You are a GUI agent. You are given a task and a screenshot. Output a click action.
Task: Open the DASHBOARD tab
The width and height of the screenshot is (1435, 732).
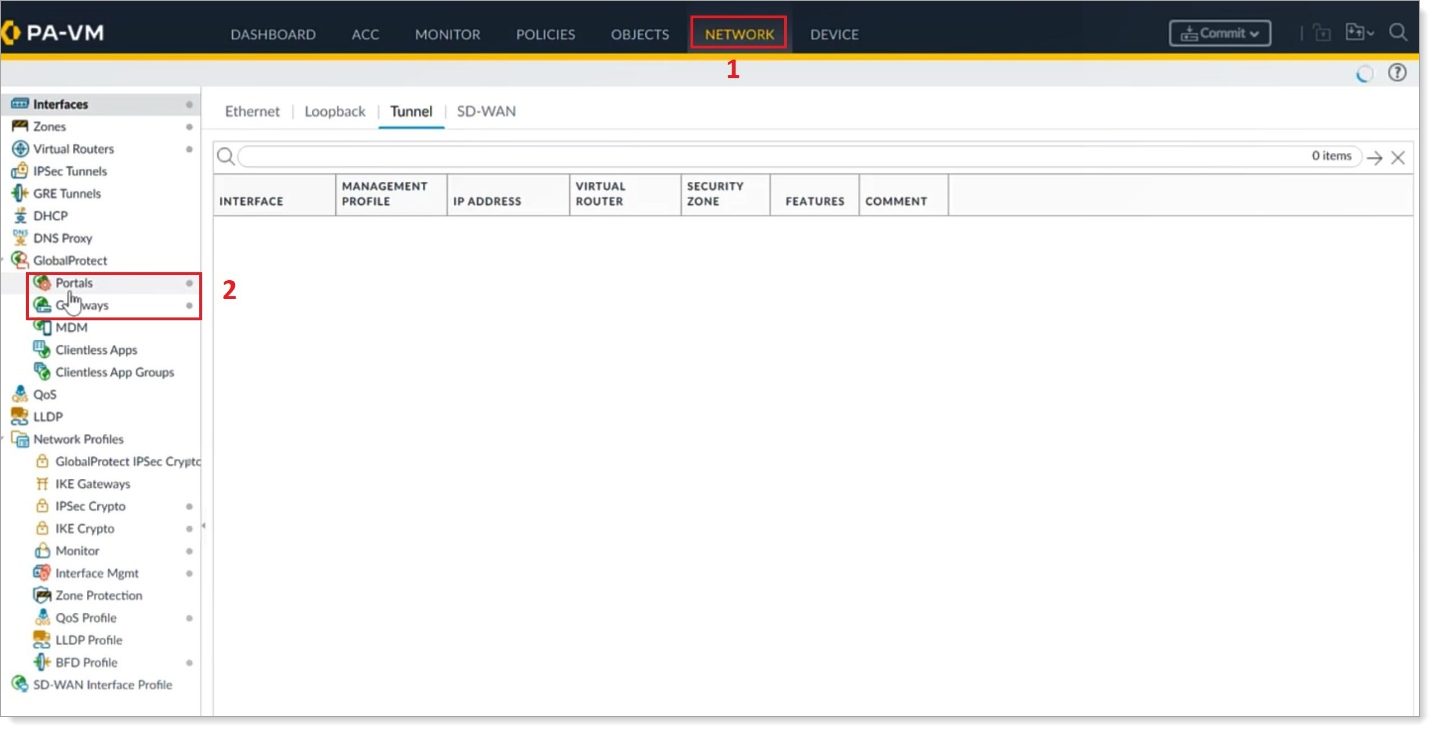[x=273, y=34]
